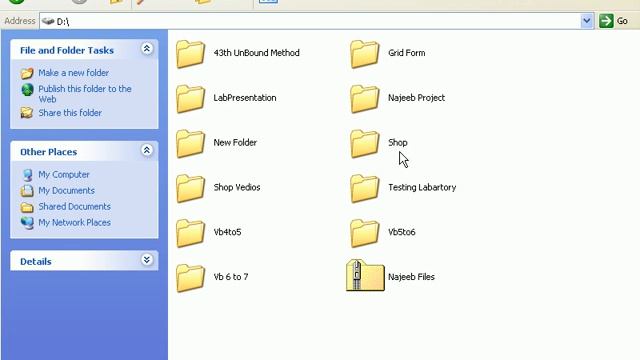Collapse the File and Folder Tasks panel
Screen dimensions: 640x360
coord(147,49)
